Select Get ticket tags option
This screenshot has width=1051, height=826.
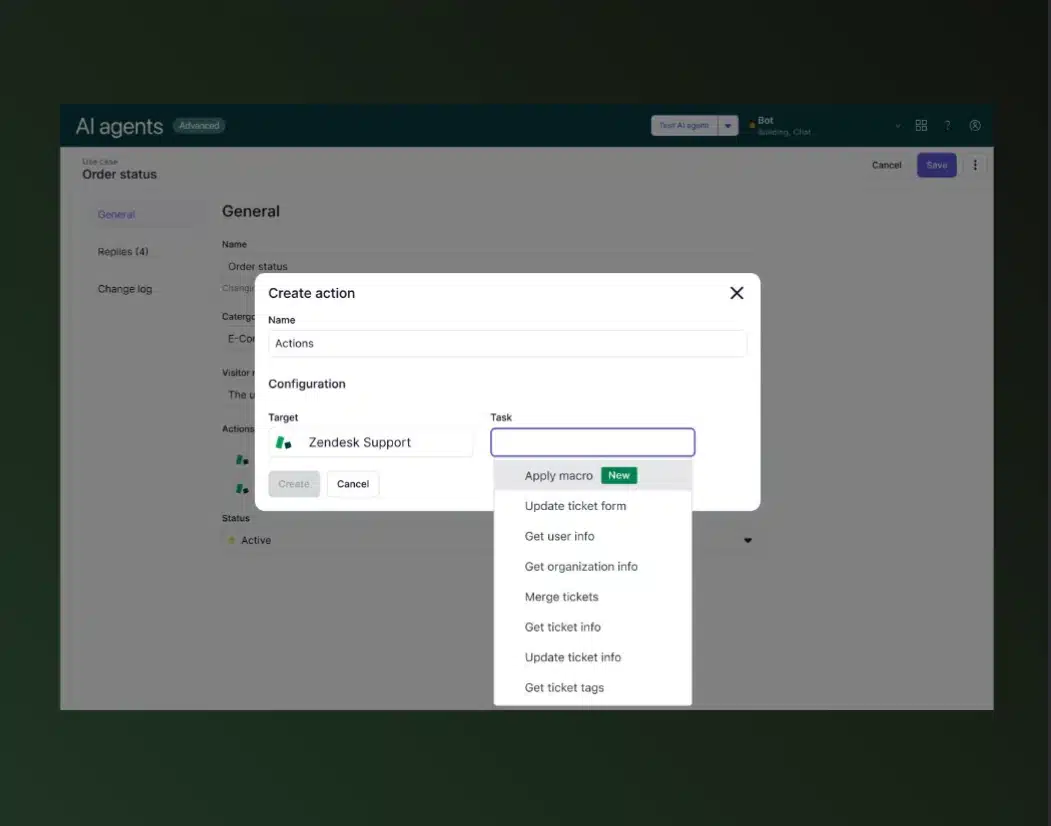564,688
